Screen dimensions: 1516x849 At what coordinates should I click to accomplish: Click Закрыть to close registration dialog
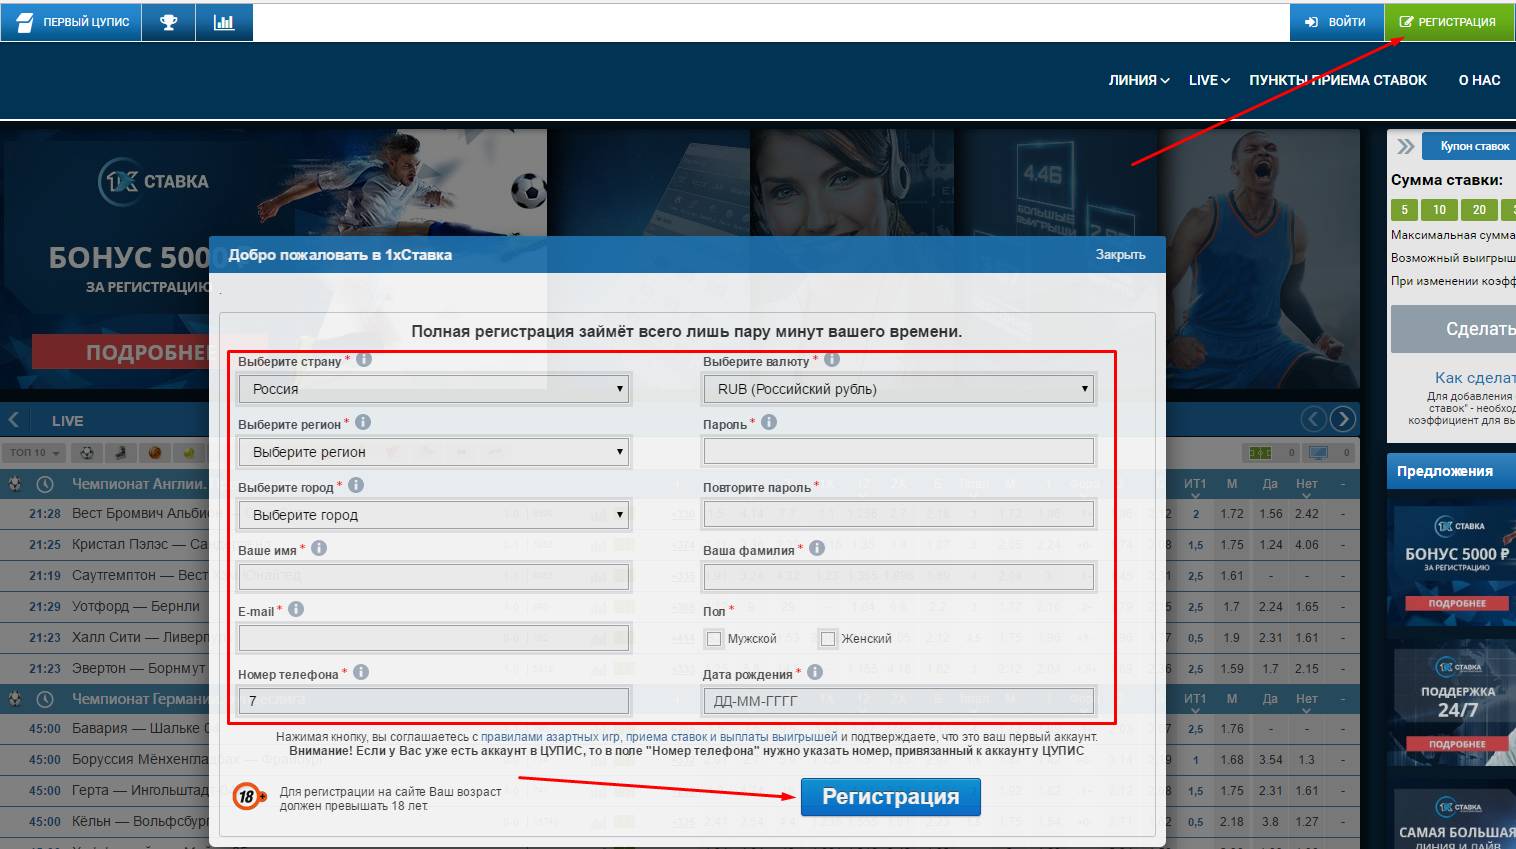tap(1120, 255)
